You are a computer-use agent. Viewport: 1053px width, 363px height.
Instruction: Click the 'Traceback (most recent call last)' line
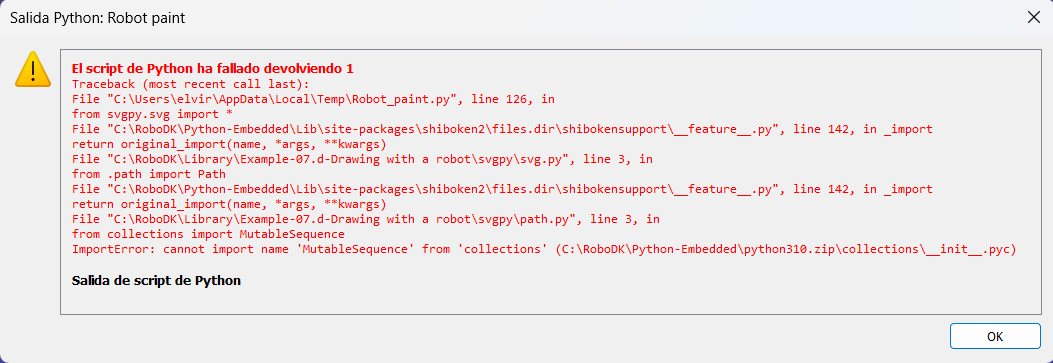point(190,84)
